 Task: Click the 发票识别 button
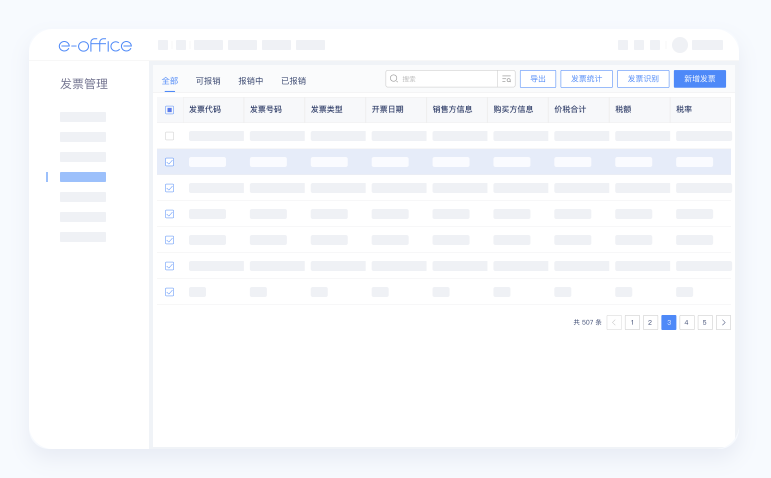[x=643, y=79]
